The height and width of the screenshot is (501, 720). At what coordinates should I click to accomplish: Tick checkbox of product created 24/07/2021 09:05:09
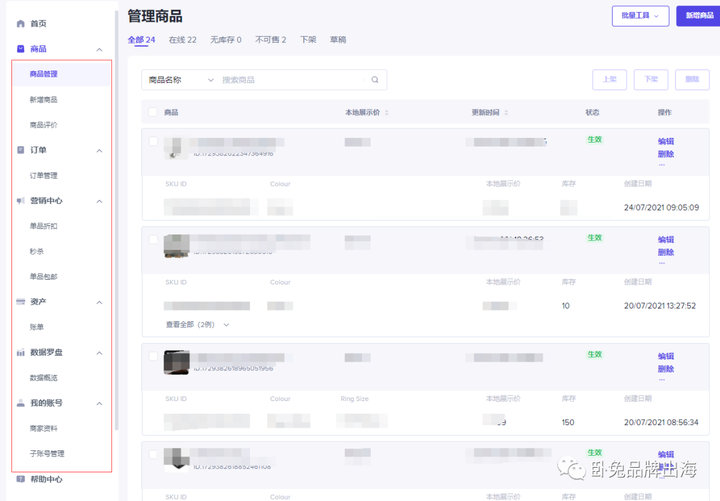click(x=153, y=141)
